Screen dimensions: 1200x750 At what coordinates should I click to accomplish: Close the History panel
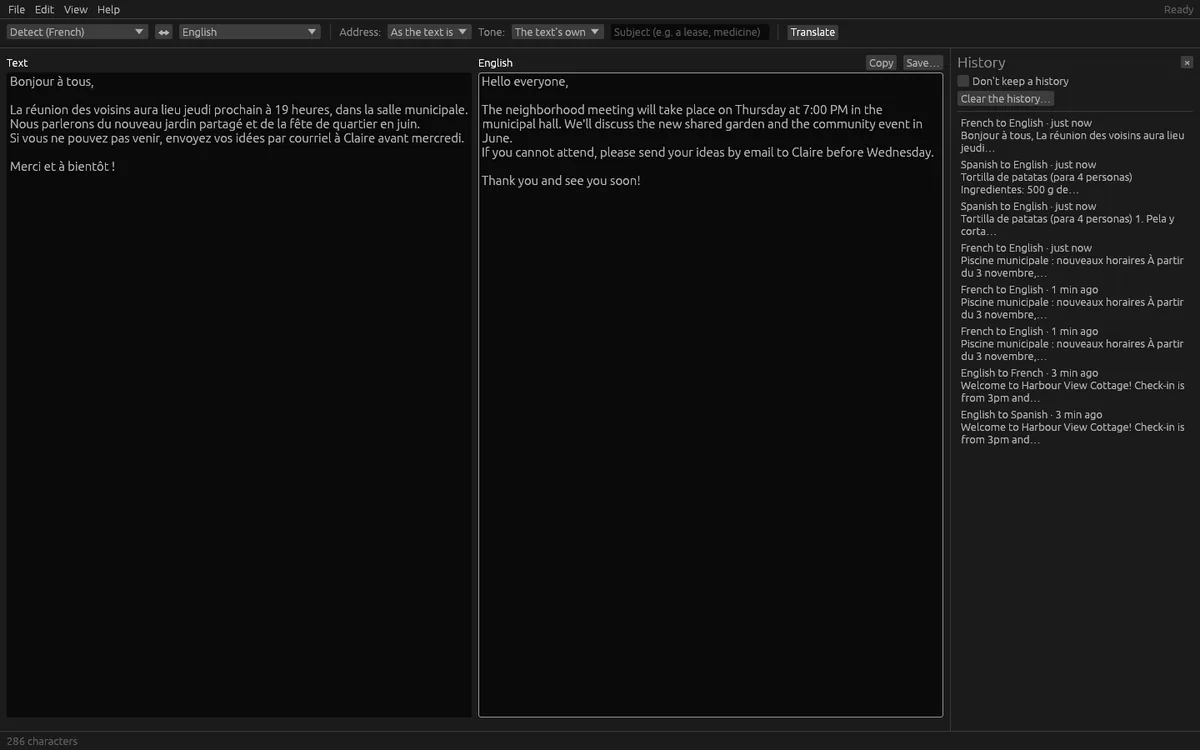[x=1187, y=62]
